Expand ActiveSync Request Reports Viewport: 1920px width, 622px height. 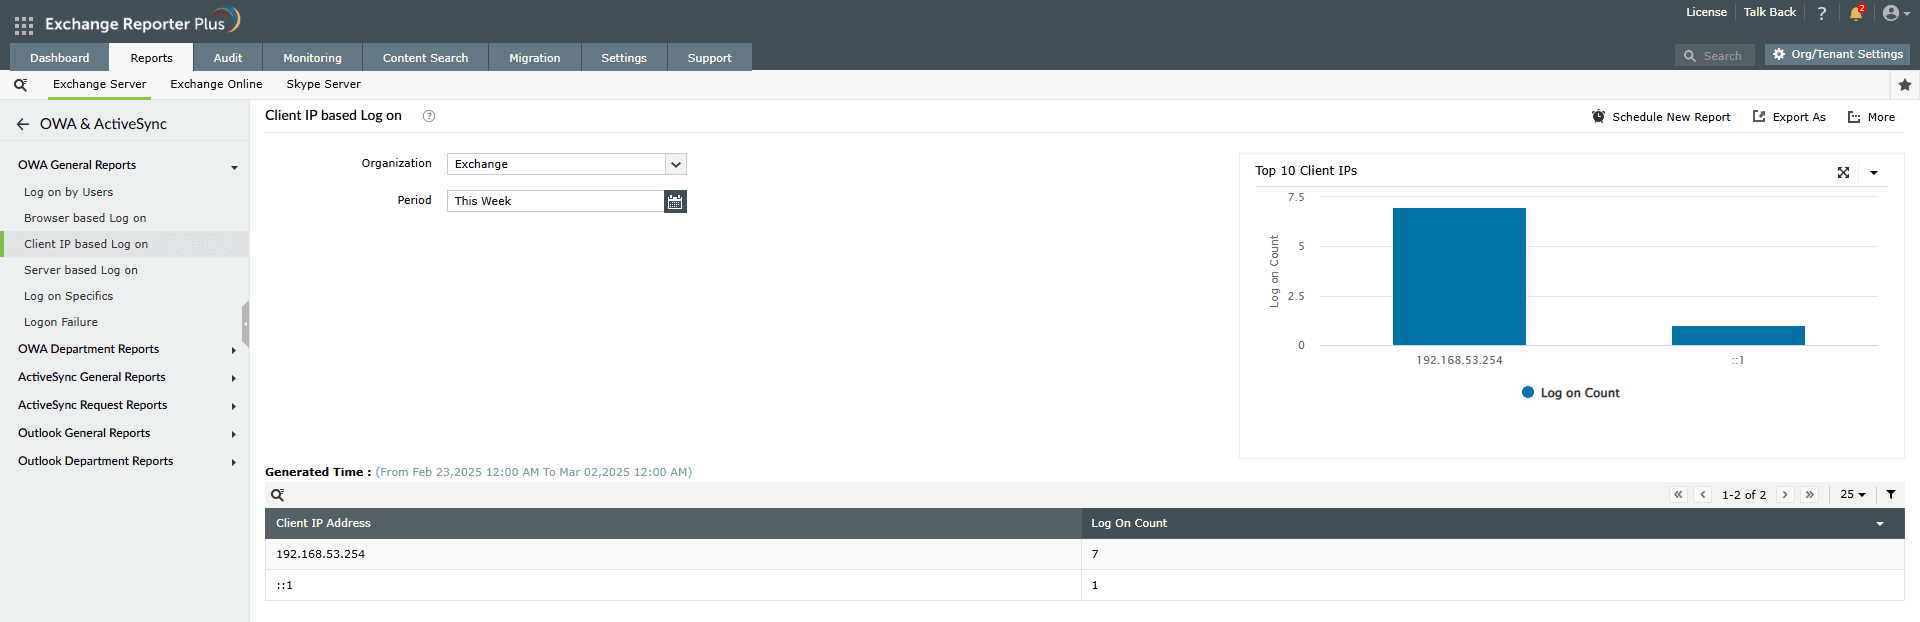(124, 405)
